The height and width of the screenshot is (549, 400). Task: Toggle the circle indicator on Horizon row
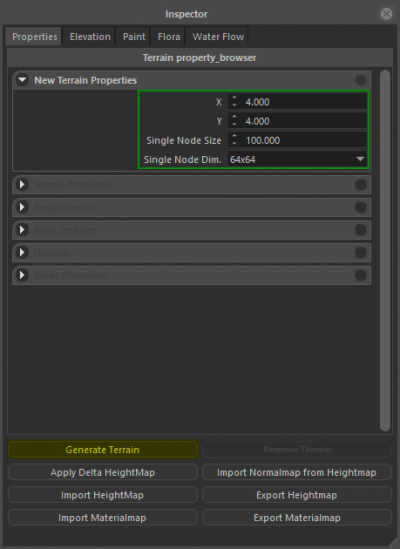coord(360,252)
